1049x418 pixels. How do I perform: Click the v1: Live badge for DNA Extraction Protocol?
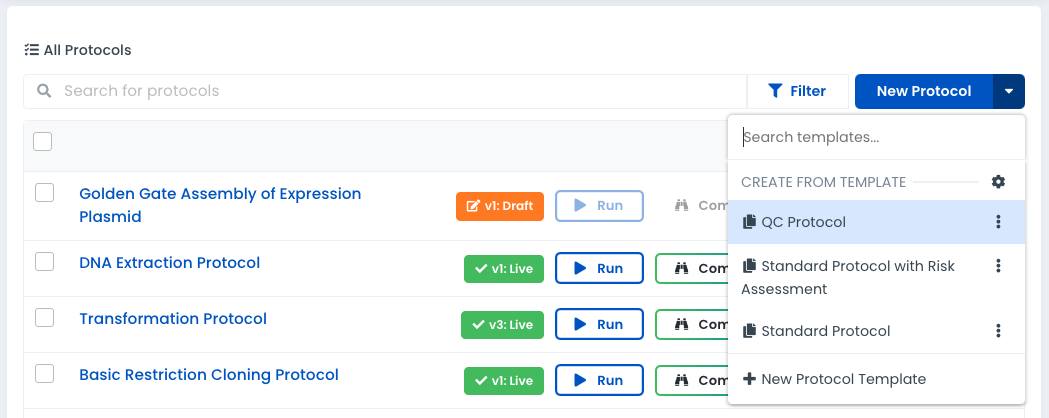tap(504, 269)
